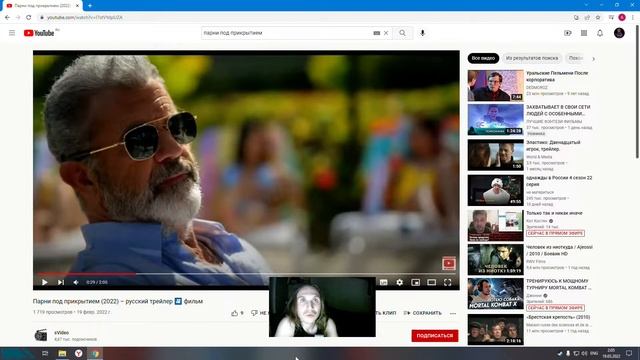
Task: Open more actions three-dot menu
Action: 453,313
